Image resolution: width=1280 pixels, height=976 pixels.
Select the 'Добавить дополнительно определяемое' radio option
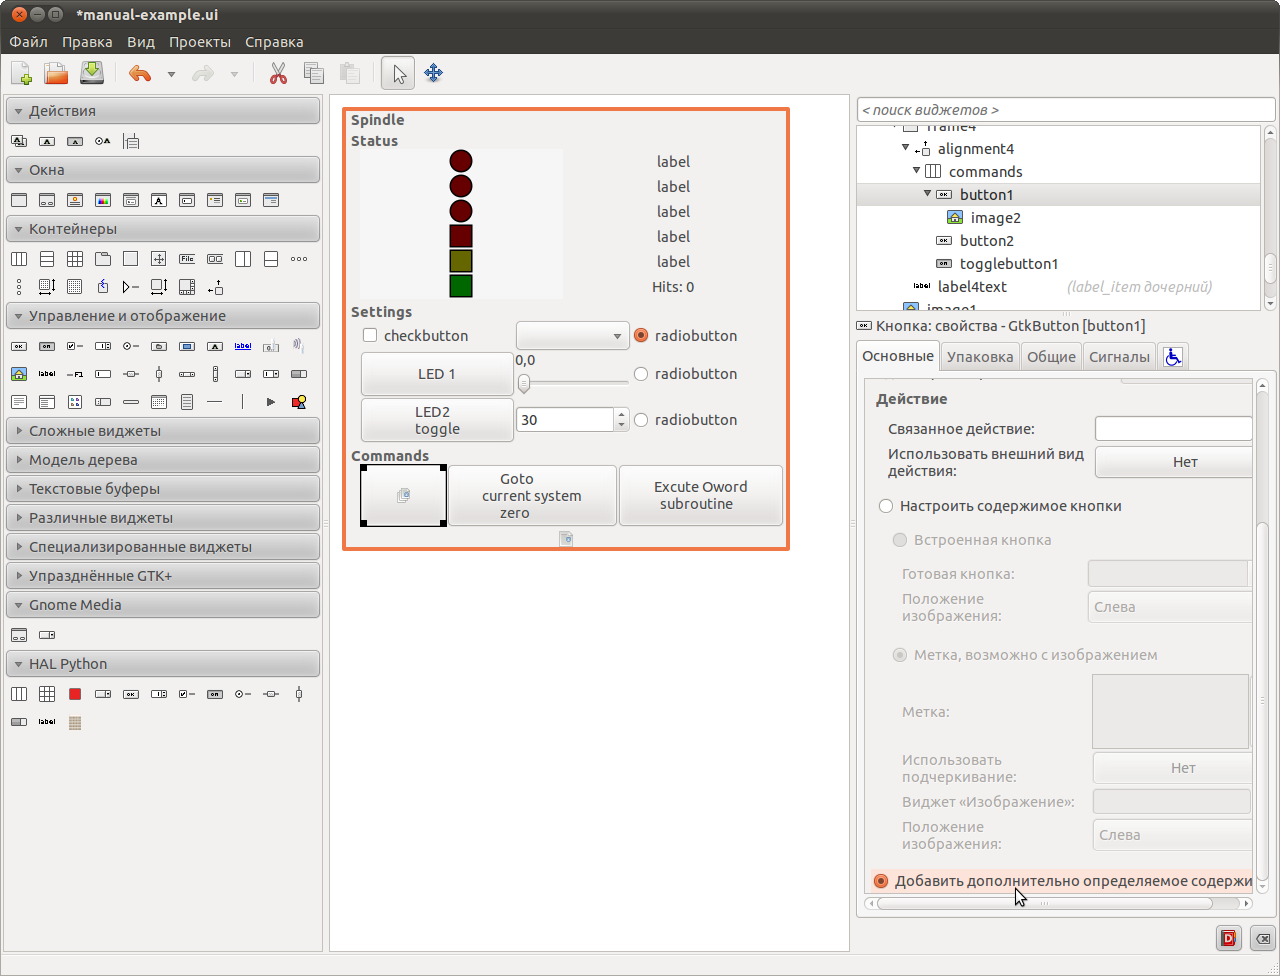pos(881,881)
